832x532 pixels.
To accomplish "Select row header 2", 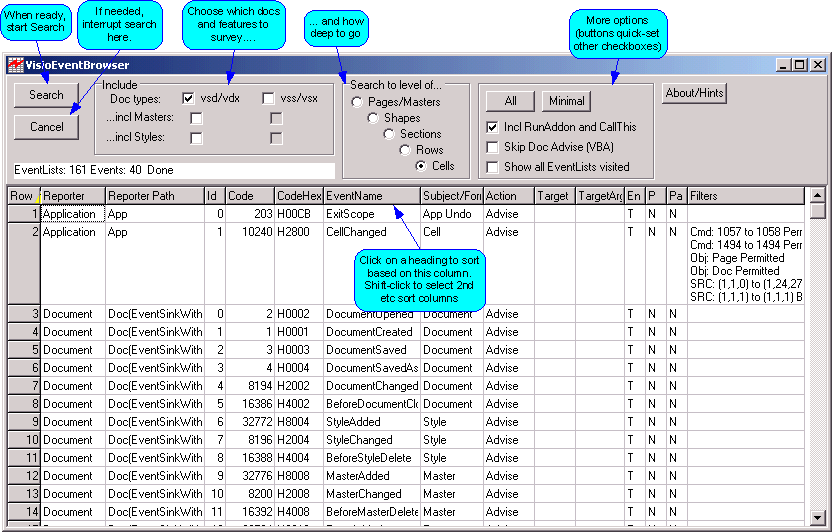I will point(24,264).
